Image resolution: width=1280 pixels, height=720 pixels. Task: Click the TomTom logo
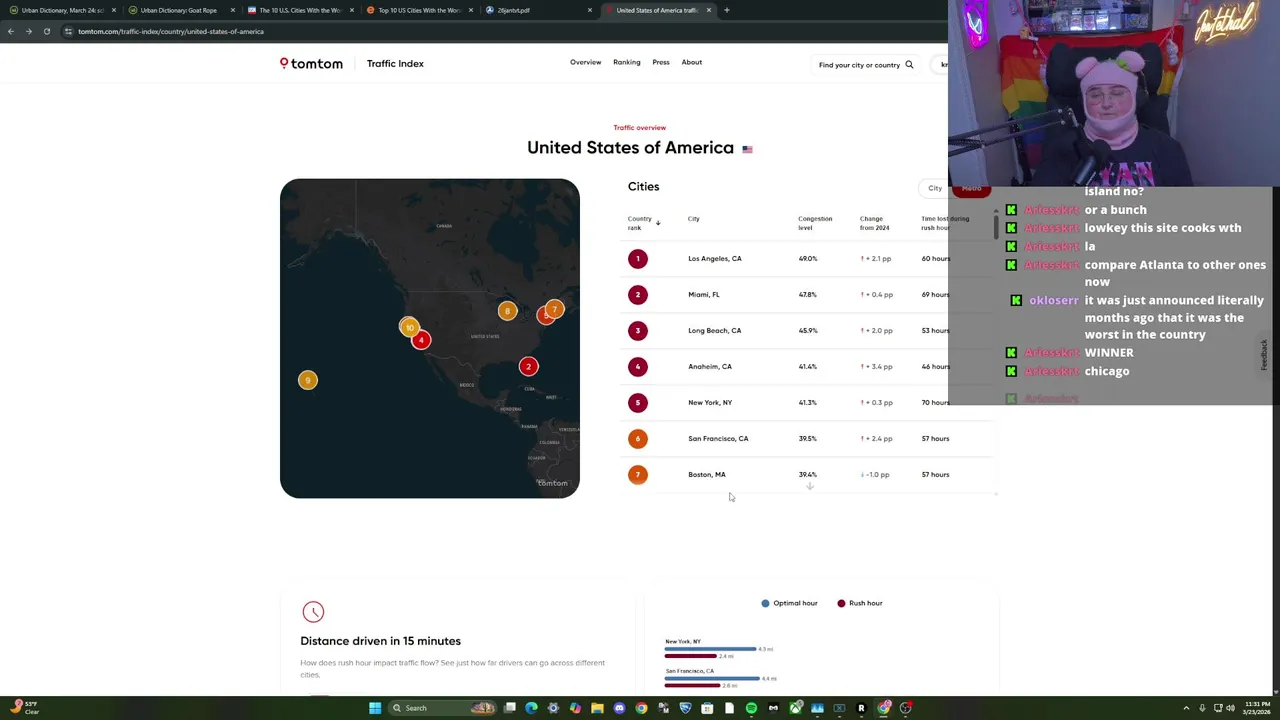point(311,63)
